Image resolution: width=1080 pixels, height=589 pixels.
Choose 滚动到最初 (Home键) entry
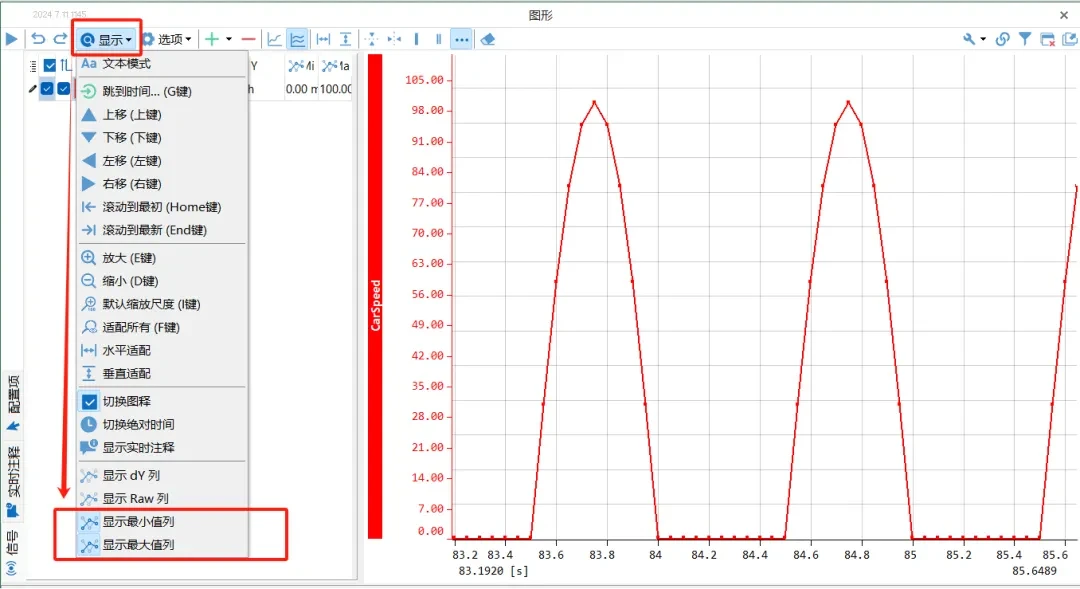coord(163,207)
